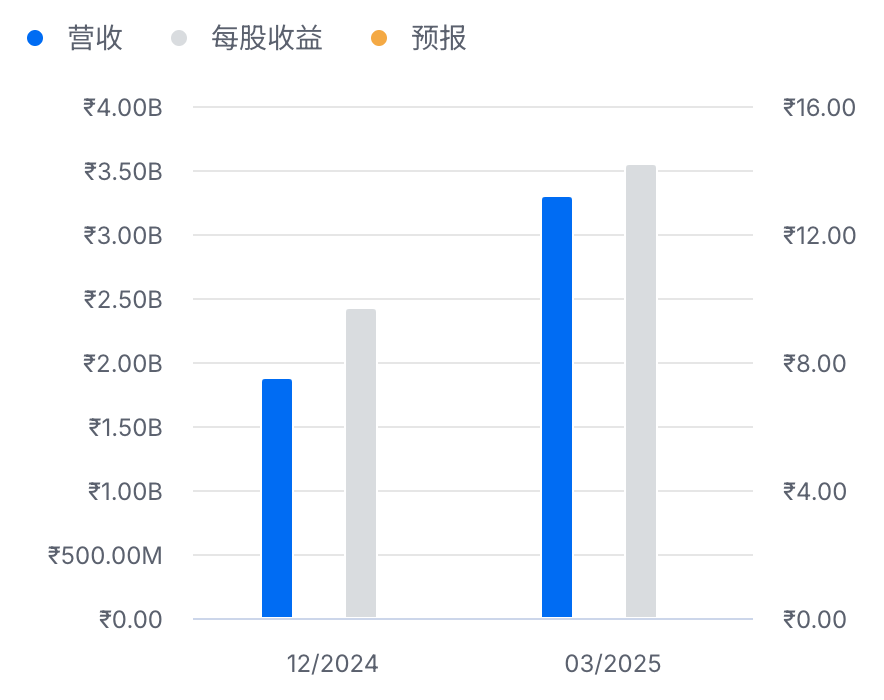Image resolution: width=884 pixels, height=700 pixels.
Task: Click the ₹16.00 right axis label
Action: (x=819, y=107)
